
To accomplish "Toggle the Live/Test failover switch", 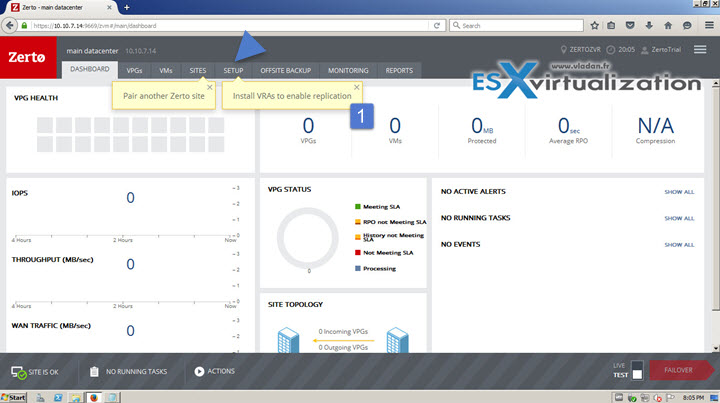I will click(637, 370).
